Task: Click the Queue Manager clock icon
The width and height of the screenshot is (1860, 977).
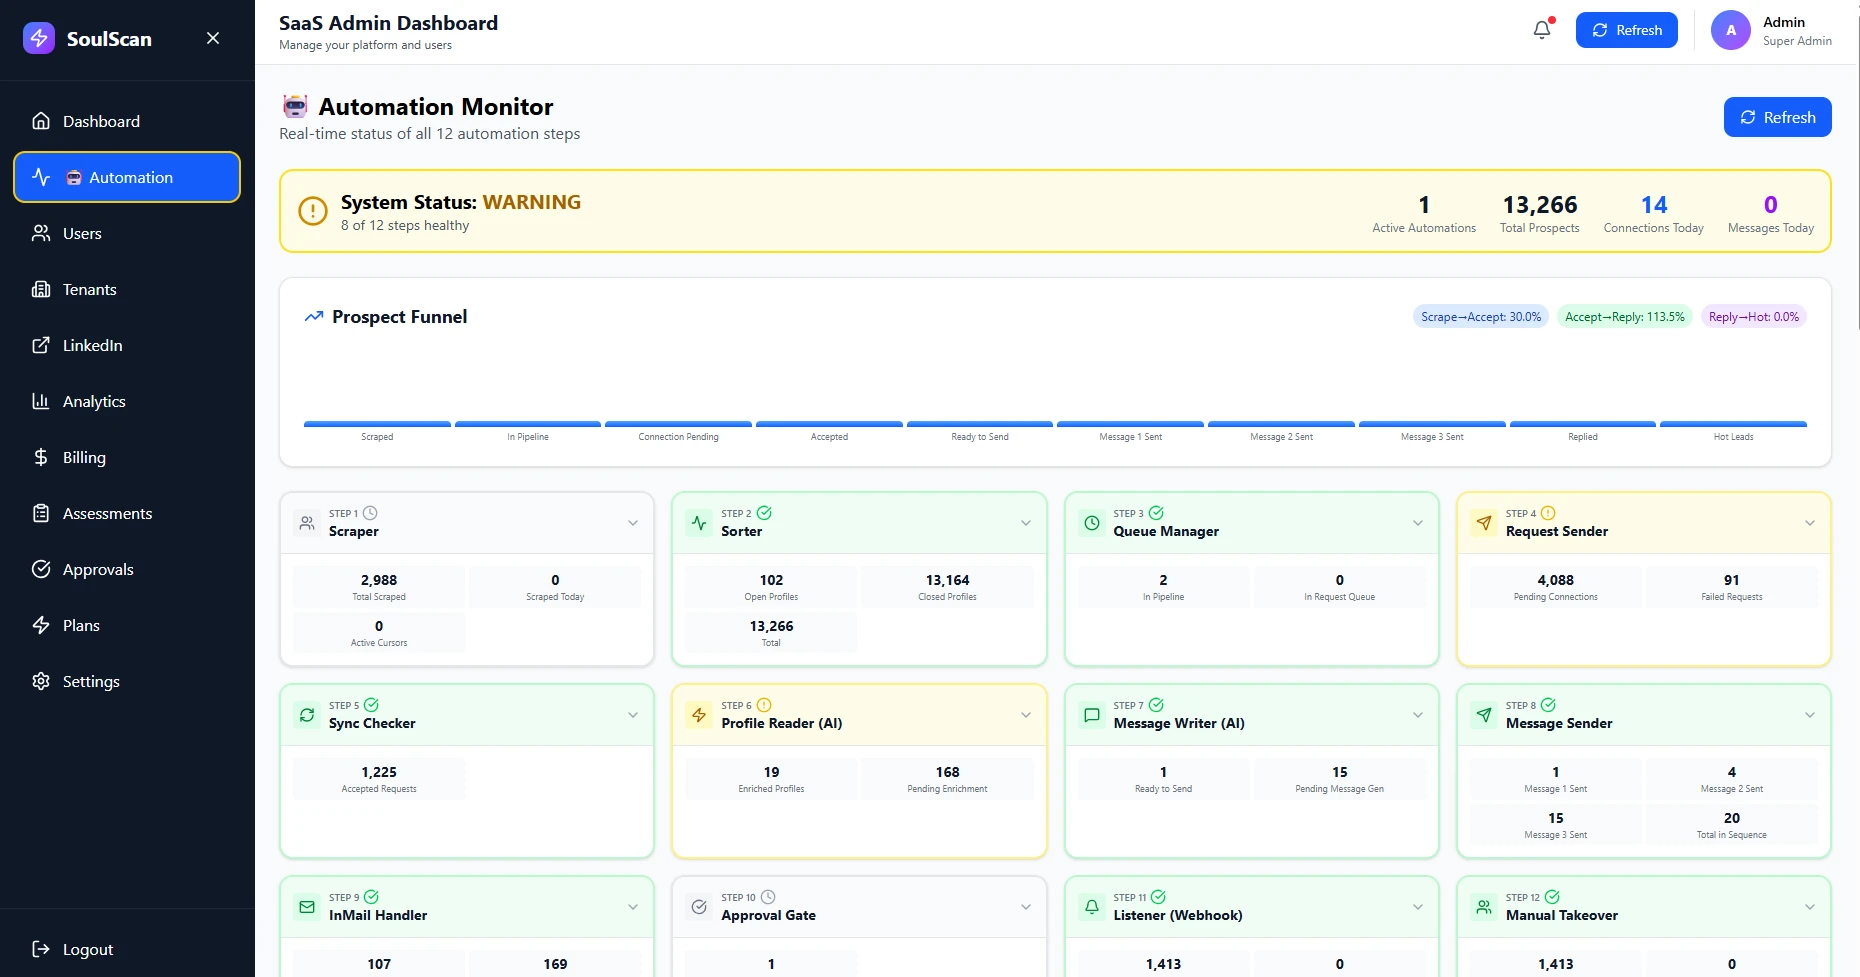Action: tap(1092, 522)
